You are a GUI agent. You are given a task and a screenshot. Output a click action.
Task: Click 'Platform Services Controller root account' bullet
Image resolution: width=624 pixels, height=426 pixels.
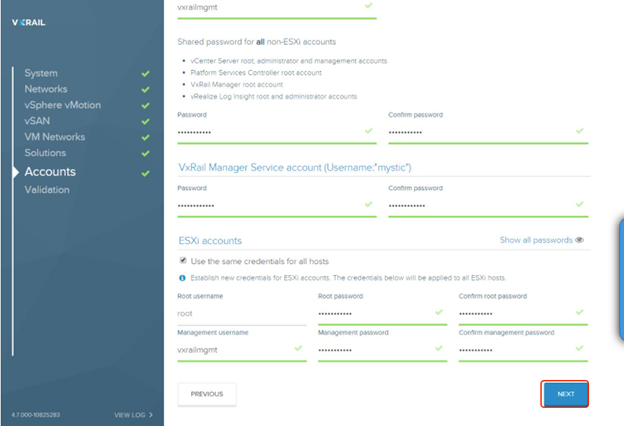256,73
